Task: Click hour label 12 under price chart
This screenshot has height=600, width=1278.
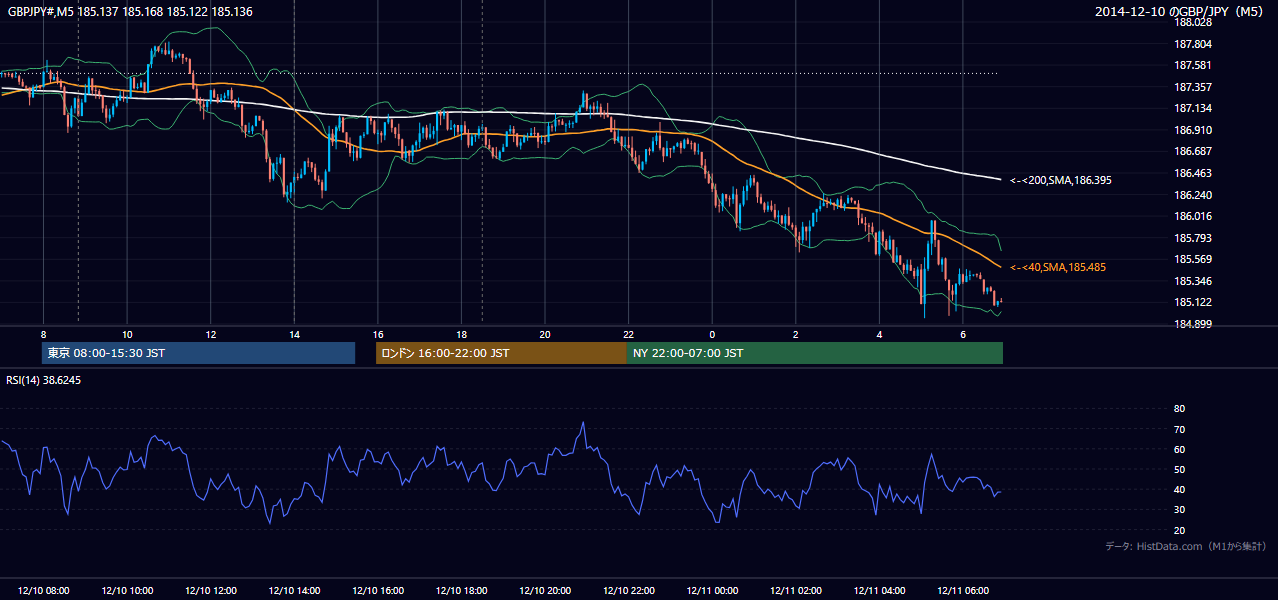Action: coord(210,334)
